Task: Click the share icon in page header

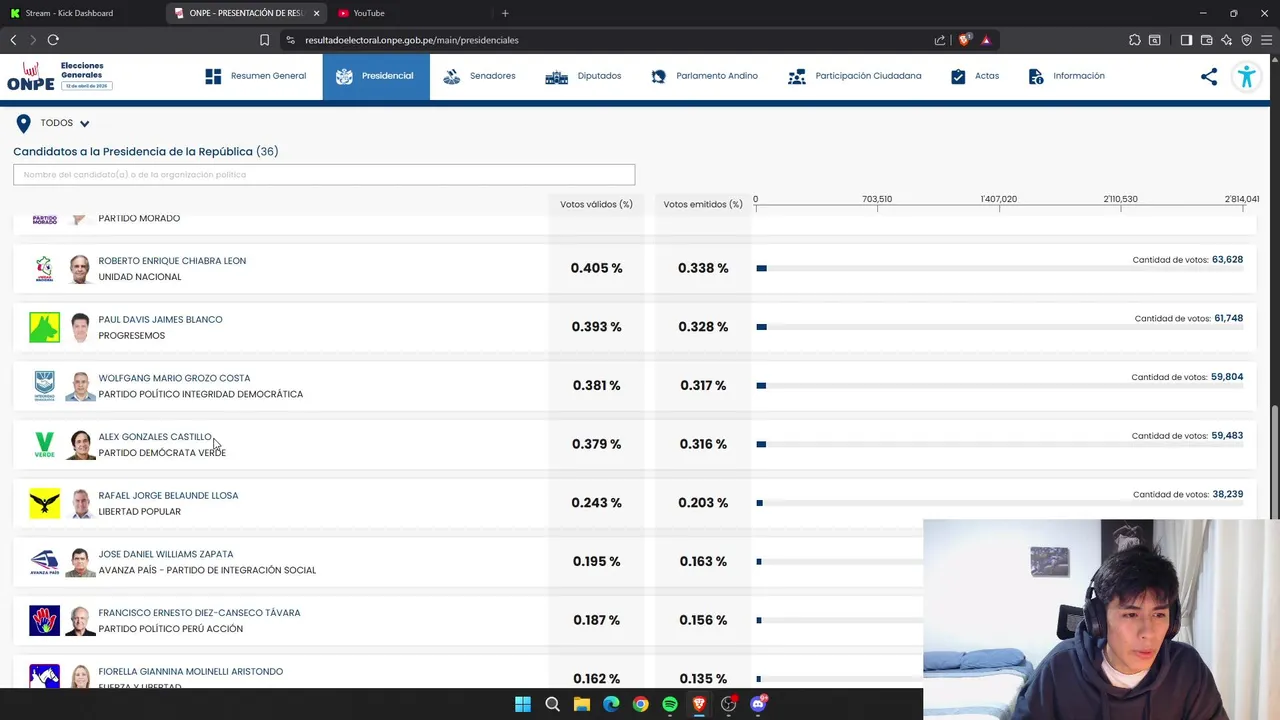Action: click(1209, 76)
